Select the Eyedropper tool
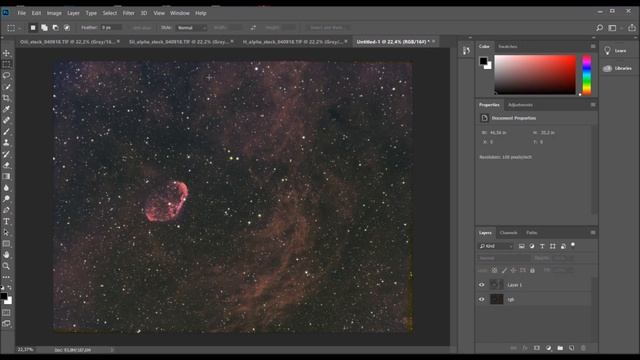The width and height of the screenshot is (640, 360). click(7, 109)
